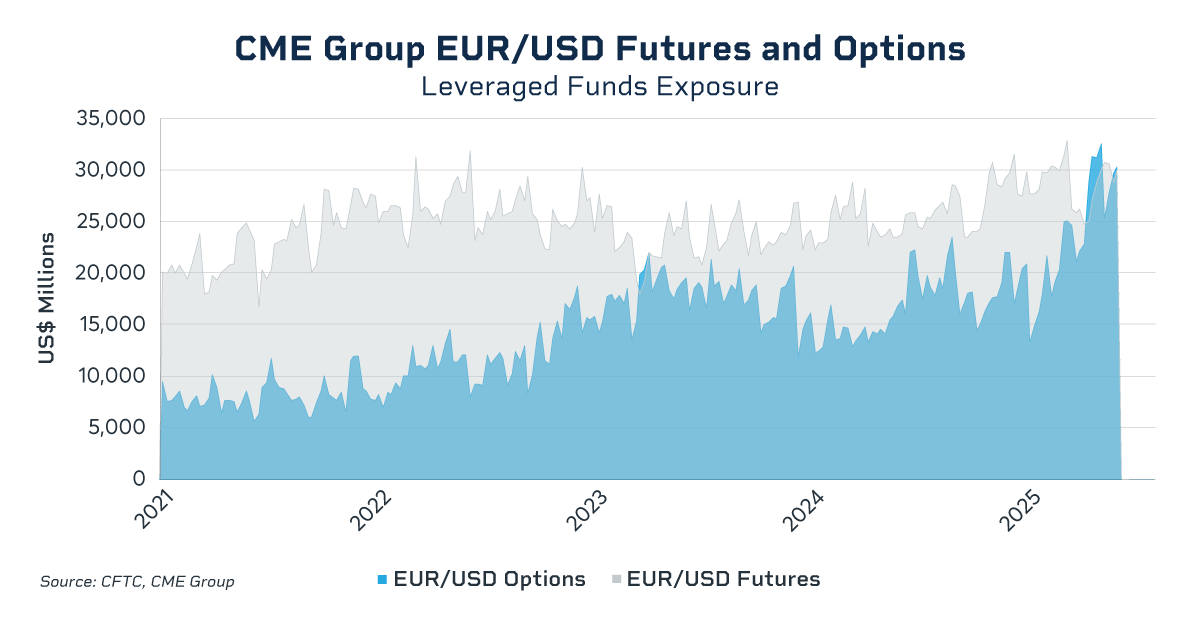The width and height of the screenshot is (1200, 627).
Task: Click the 5,000 y-axis tick label
Action: [x=116, y=428]
